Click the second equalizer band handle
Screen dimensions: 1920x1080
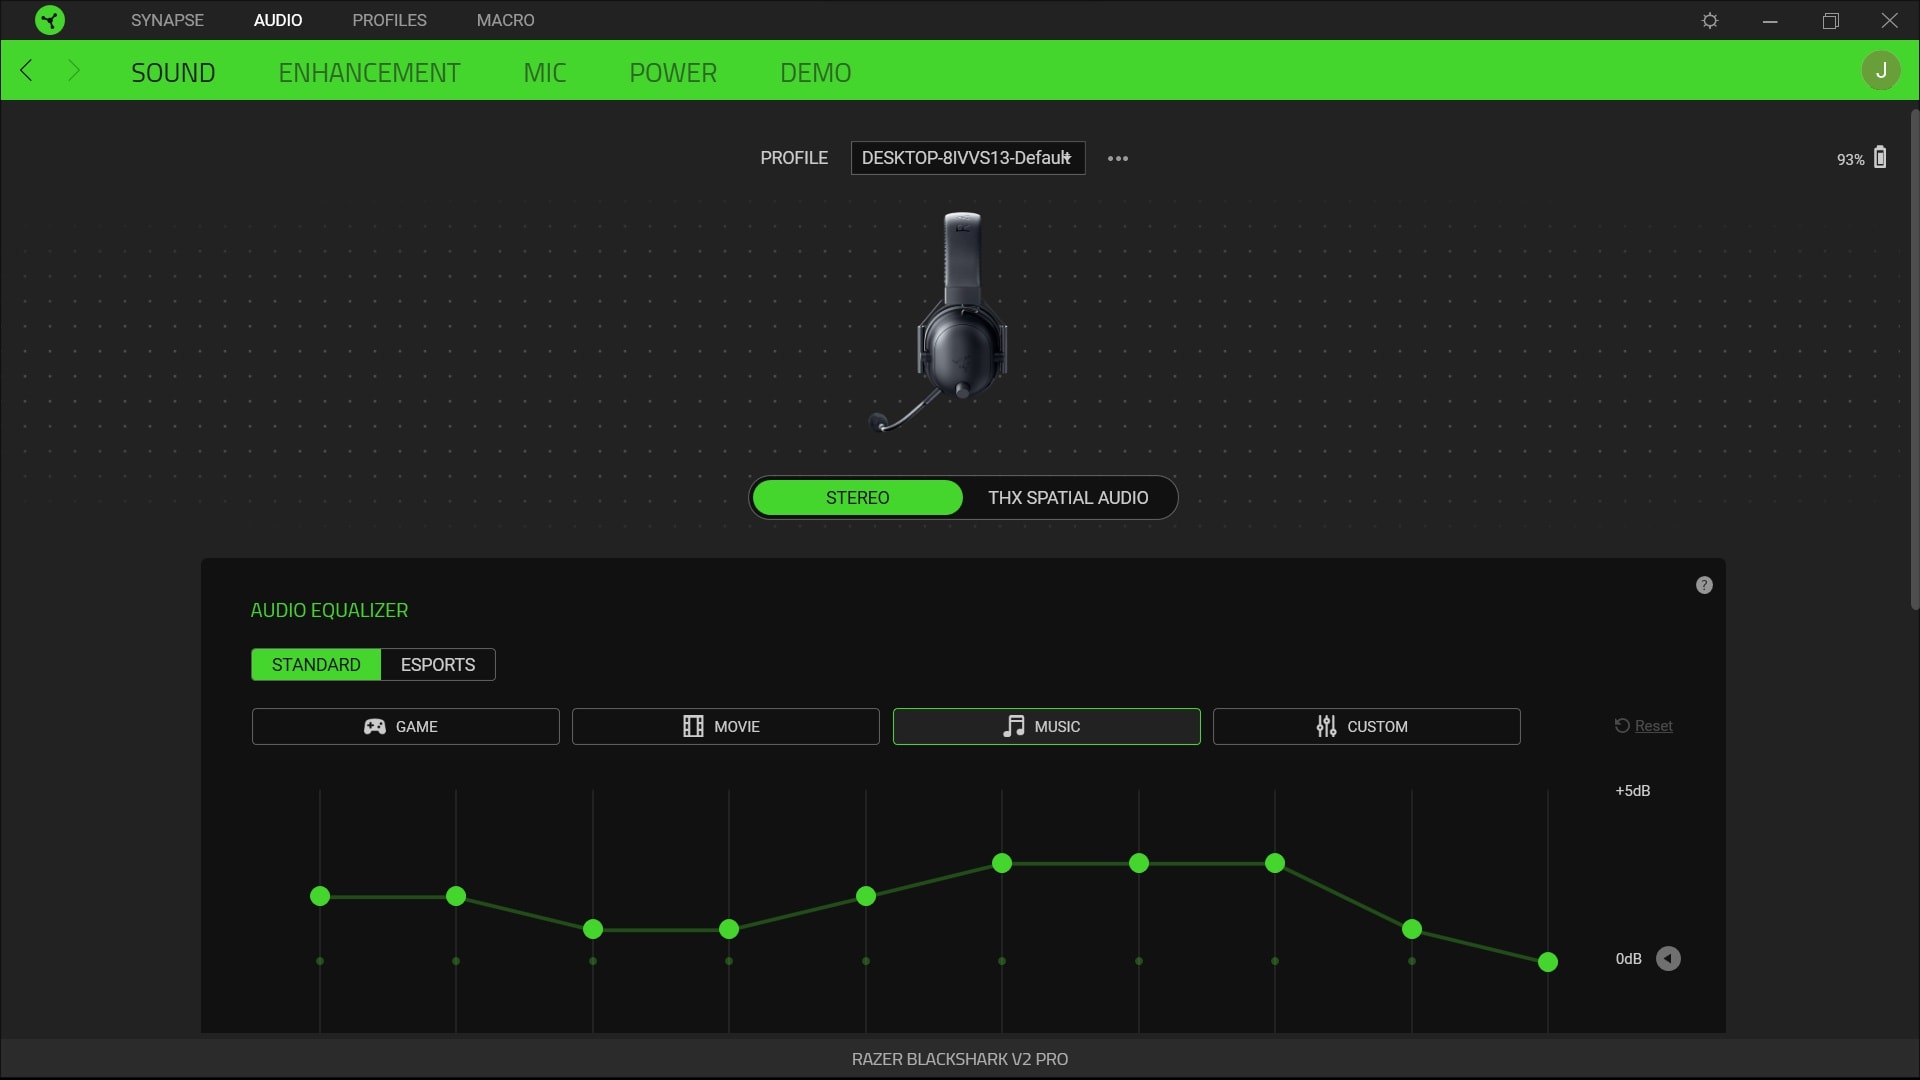point(456,896)
